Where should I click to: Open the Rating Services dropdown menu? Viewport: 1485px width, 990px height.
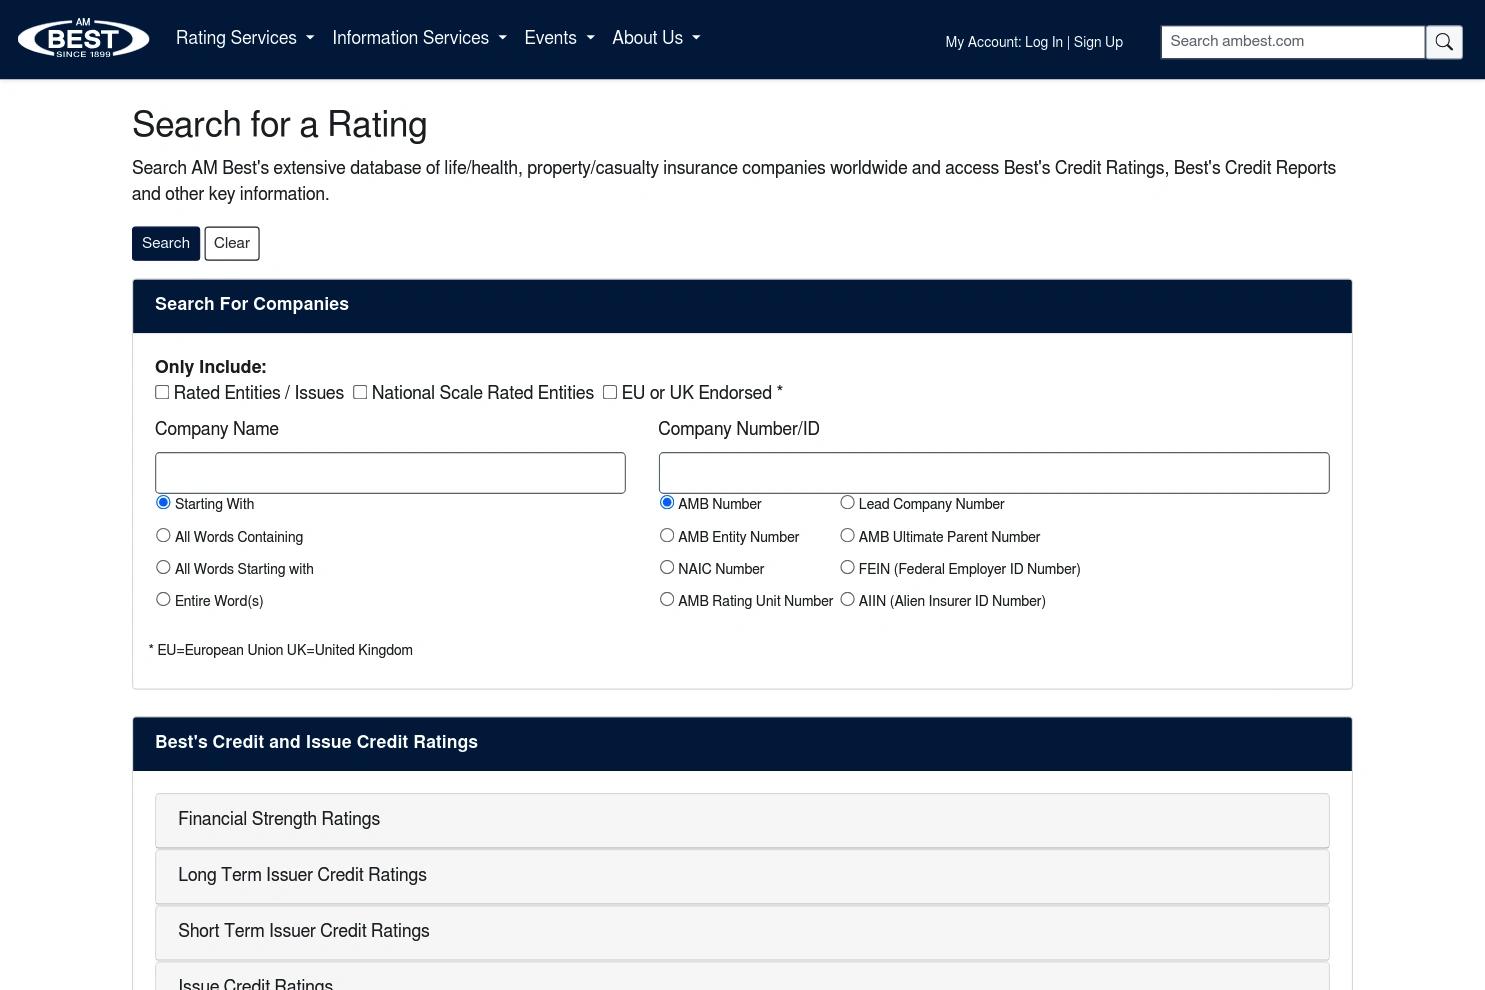(x=245, y=38)
